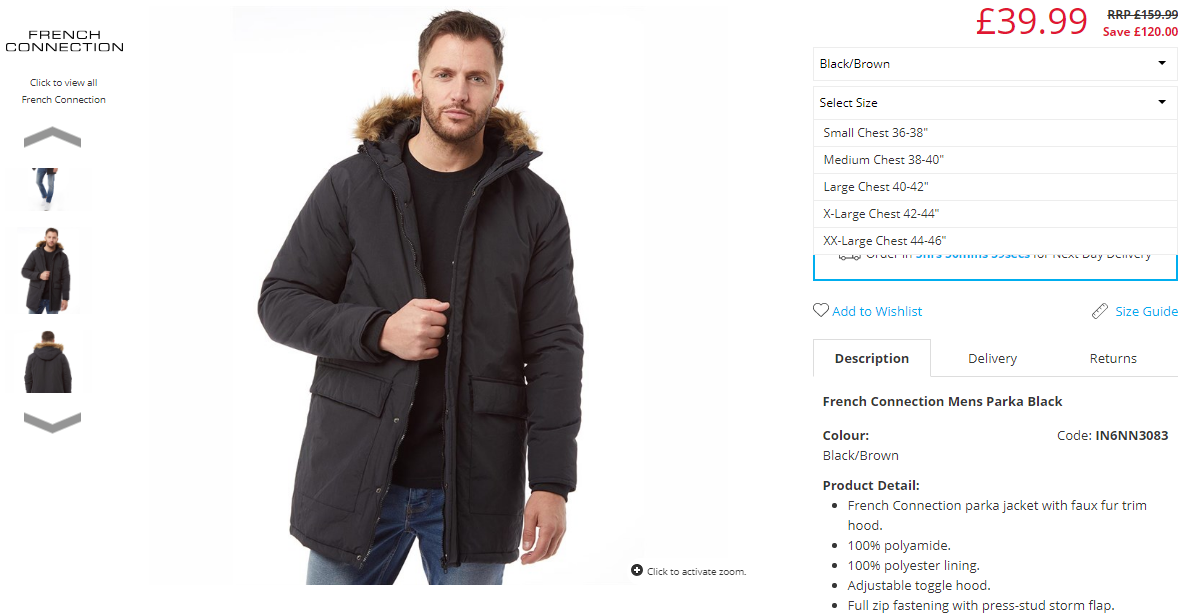
Task: Open the Size Guide link
Action: click(1146, 311)
